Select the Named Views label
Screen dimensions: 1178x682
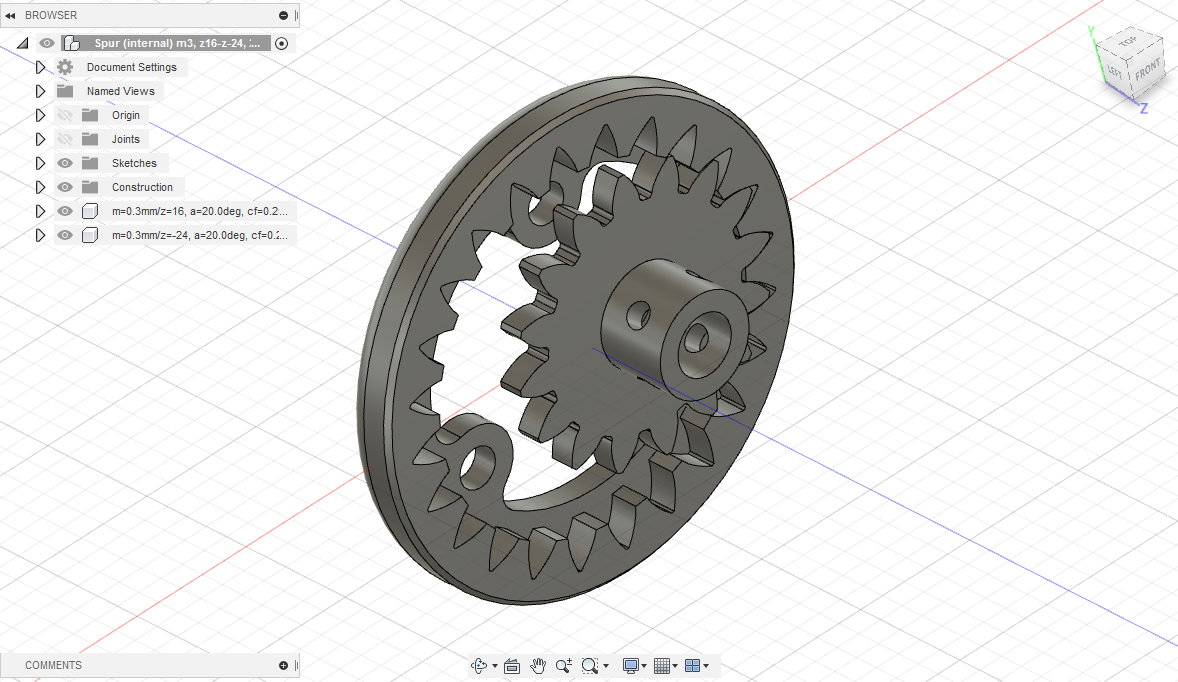pos(120,91)
